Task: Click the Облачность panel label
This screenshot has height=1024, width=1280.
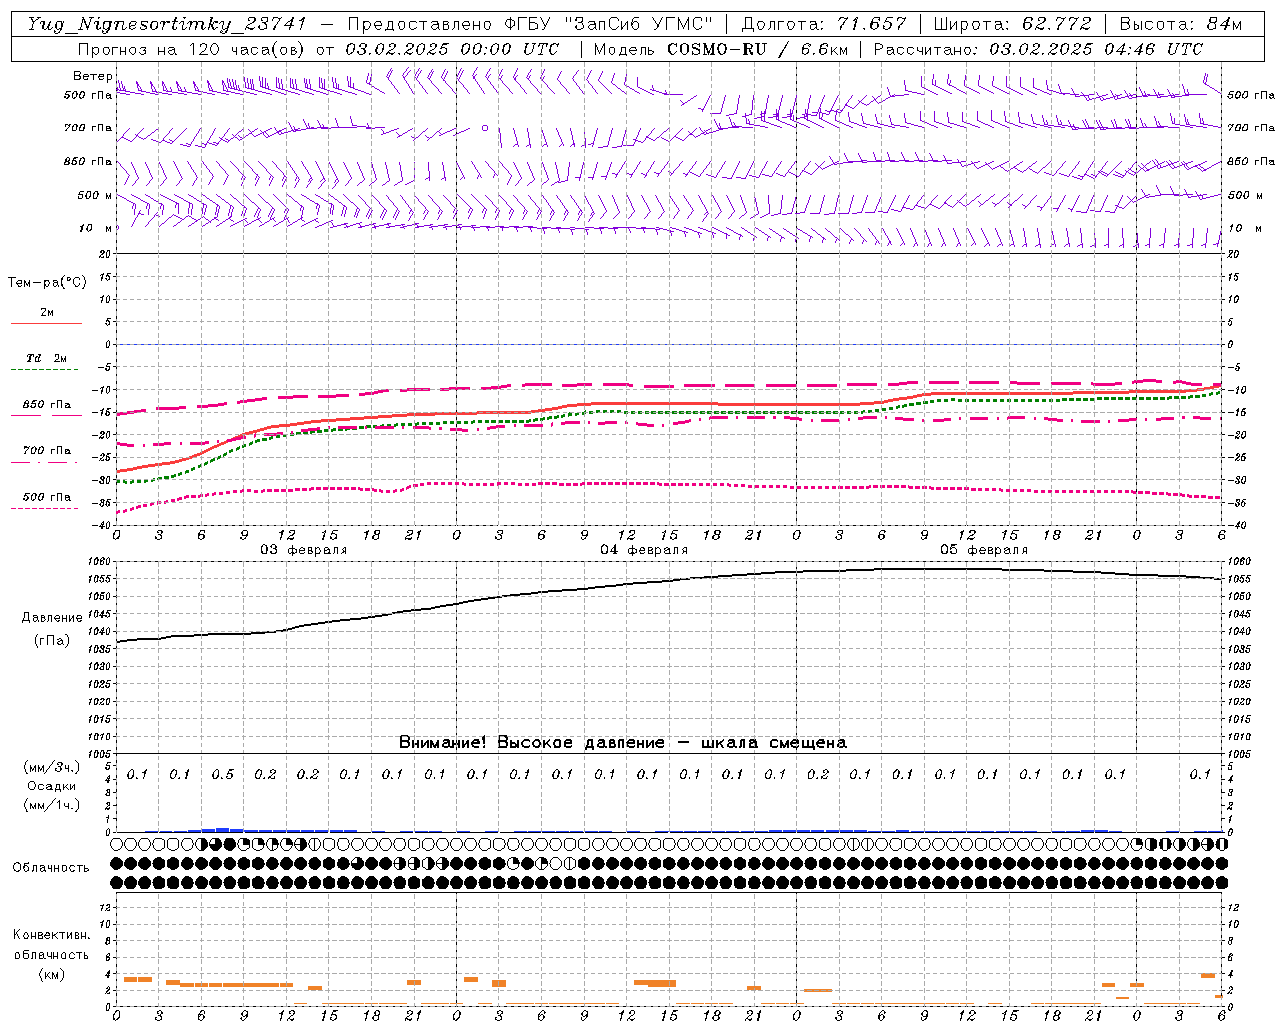Action: point(51,868)
